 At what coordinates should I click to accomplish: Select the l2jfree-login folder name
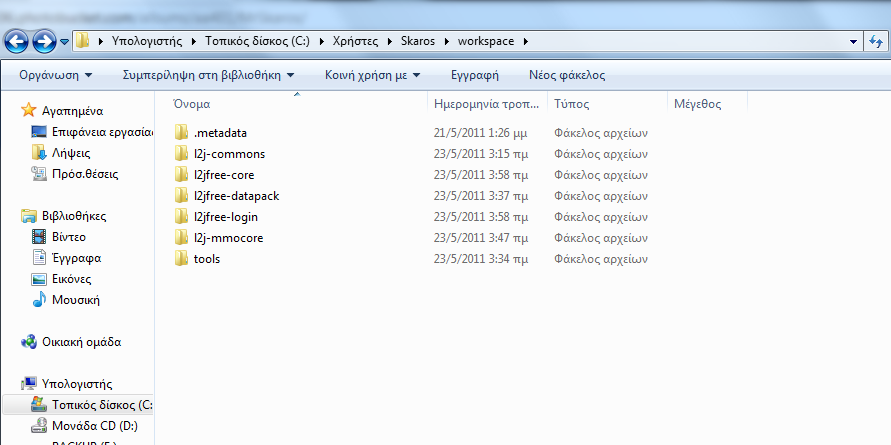[x=226, y=217]
